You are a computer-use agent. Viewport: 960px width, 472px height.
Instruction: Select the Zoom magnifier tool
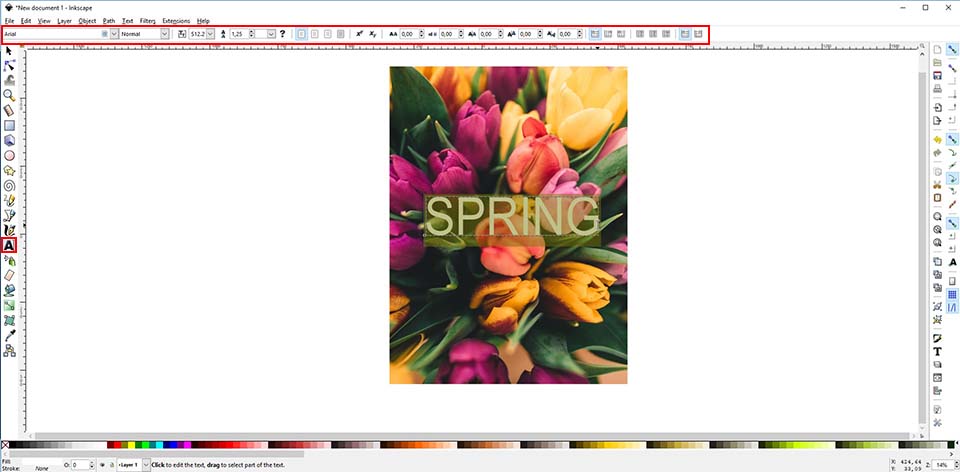[9, 95]
